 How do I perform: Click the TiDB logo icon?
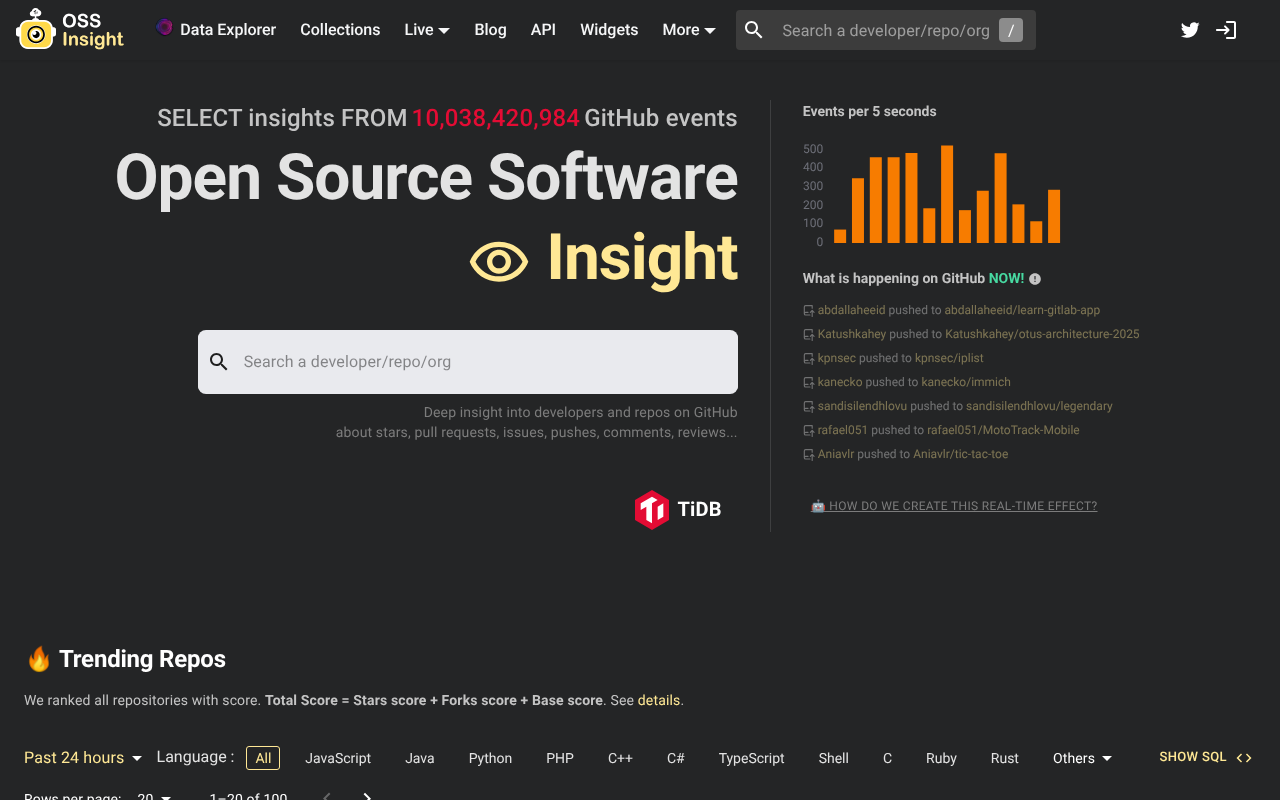(x=652, y=509)
